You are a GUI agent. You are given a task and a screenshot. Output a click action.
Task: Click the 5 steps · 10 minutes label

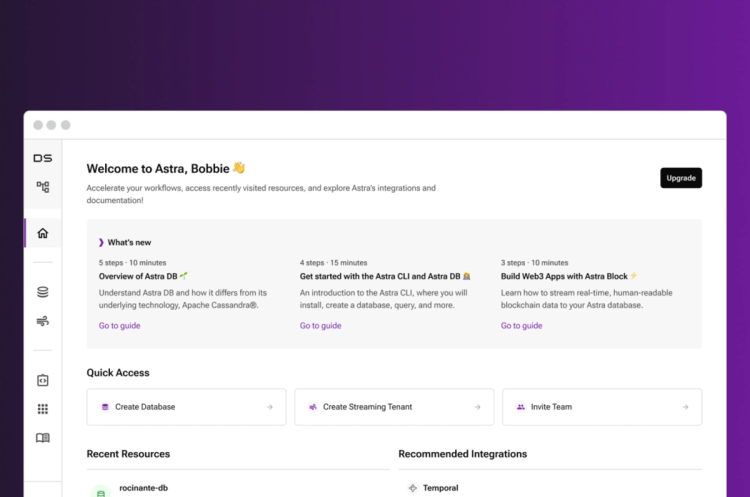tap(132, 263)
